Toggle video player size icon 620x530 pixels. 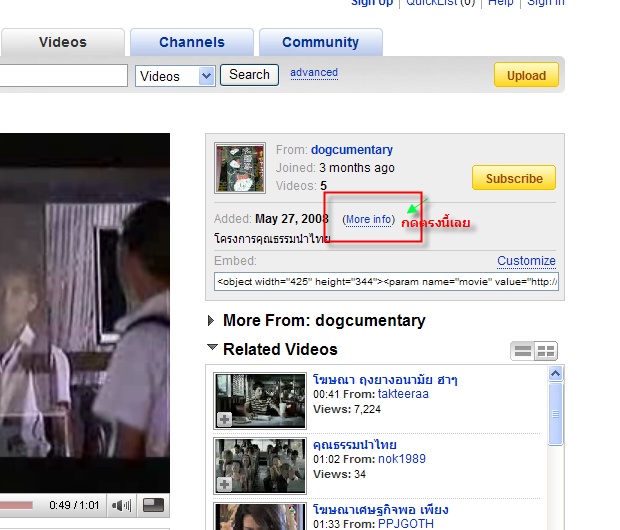tap(153, 505)
